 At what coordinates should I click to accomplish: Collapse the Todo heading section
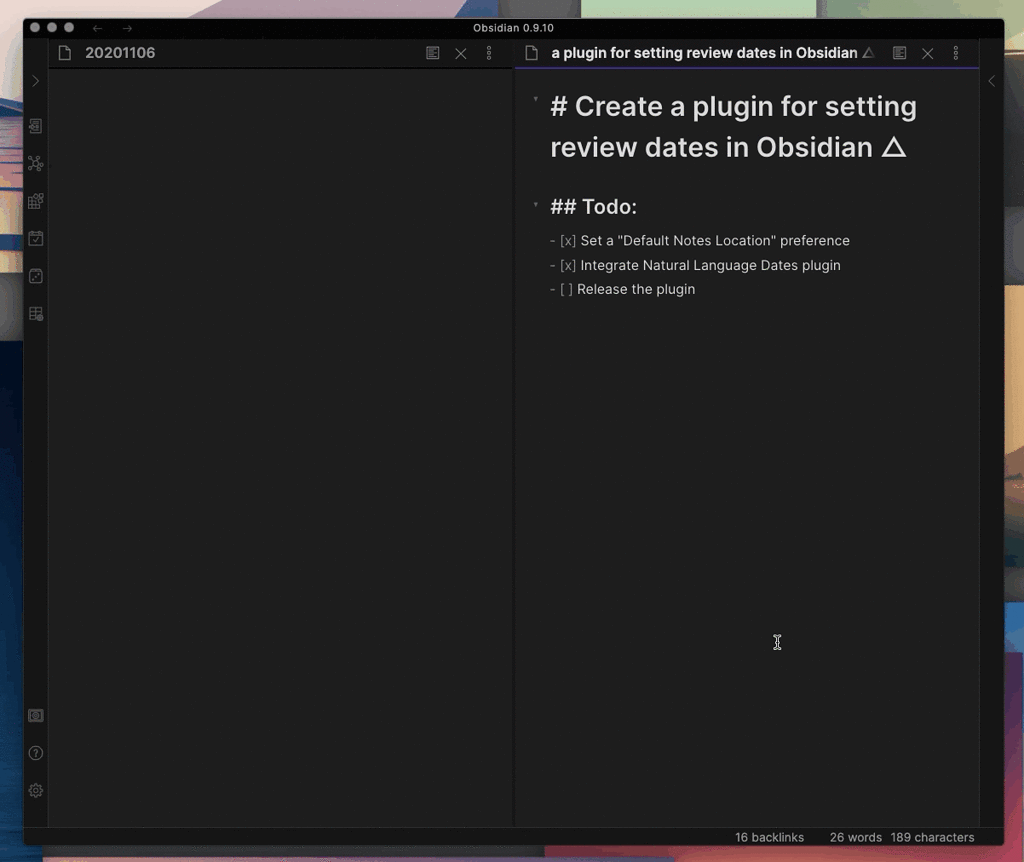click(536, 203)
